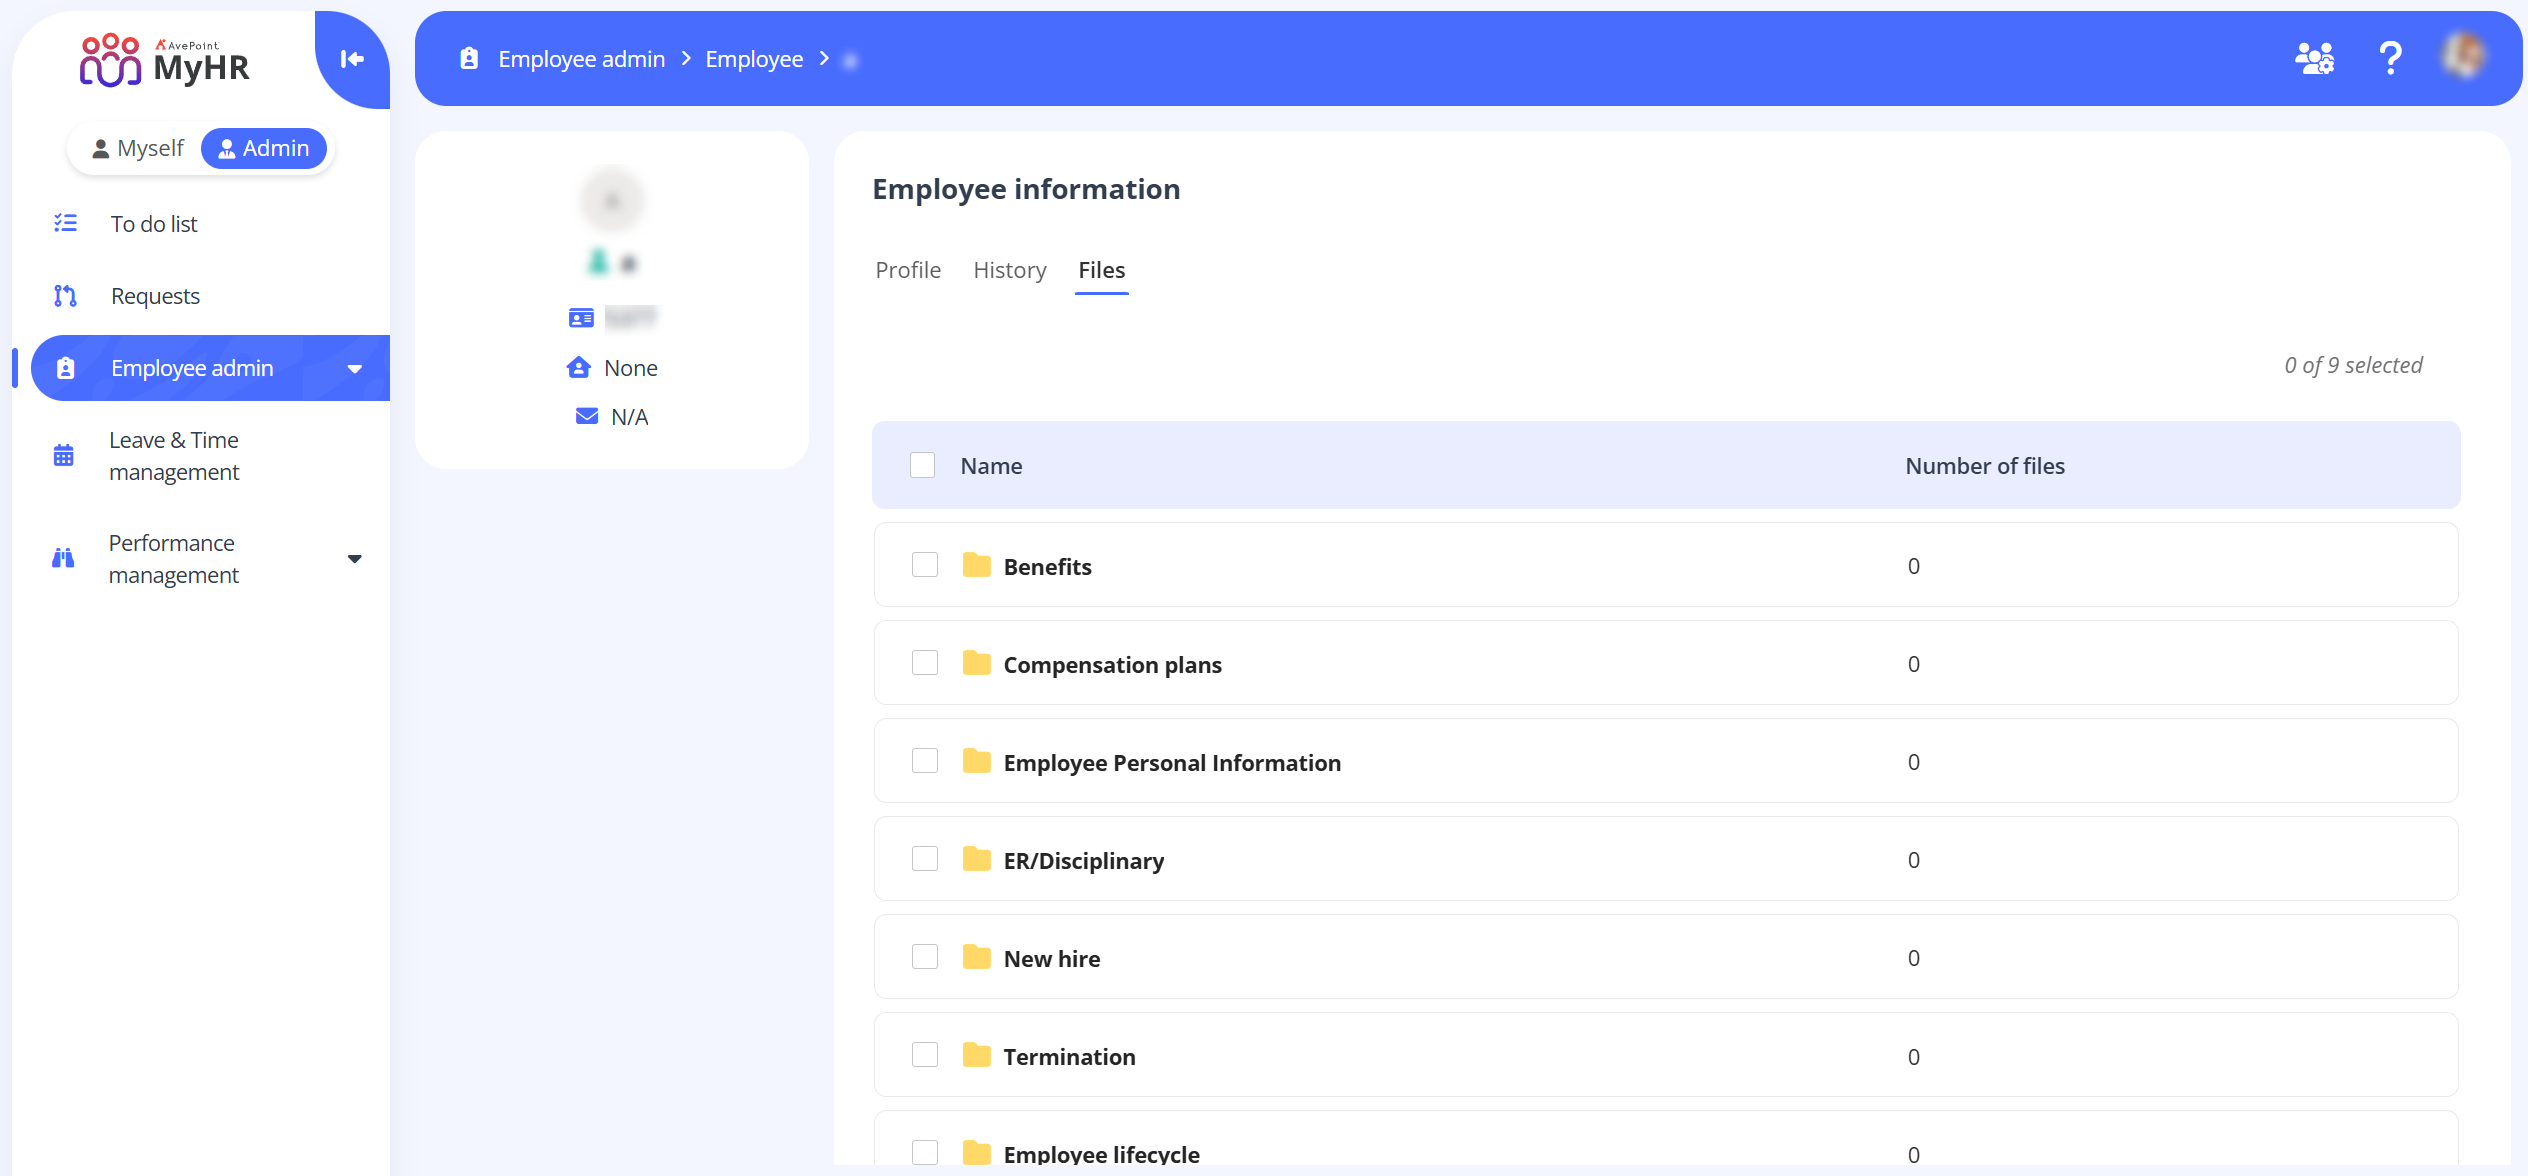Check the select-all checkbox beside Name
This screenshot has height=1176, width=2528.
click(922, 466)
